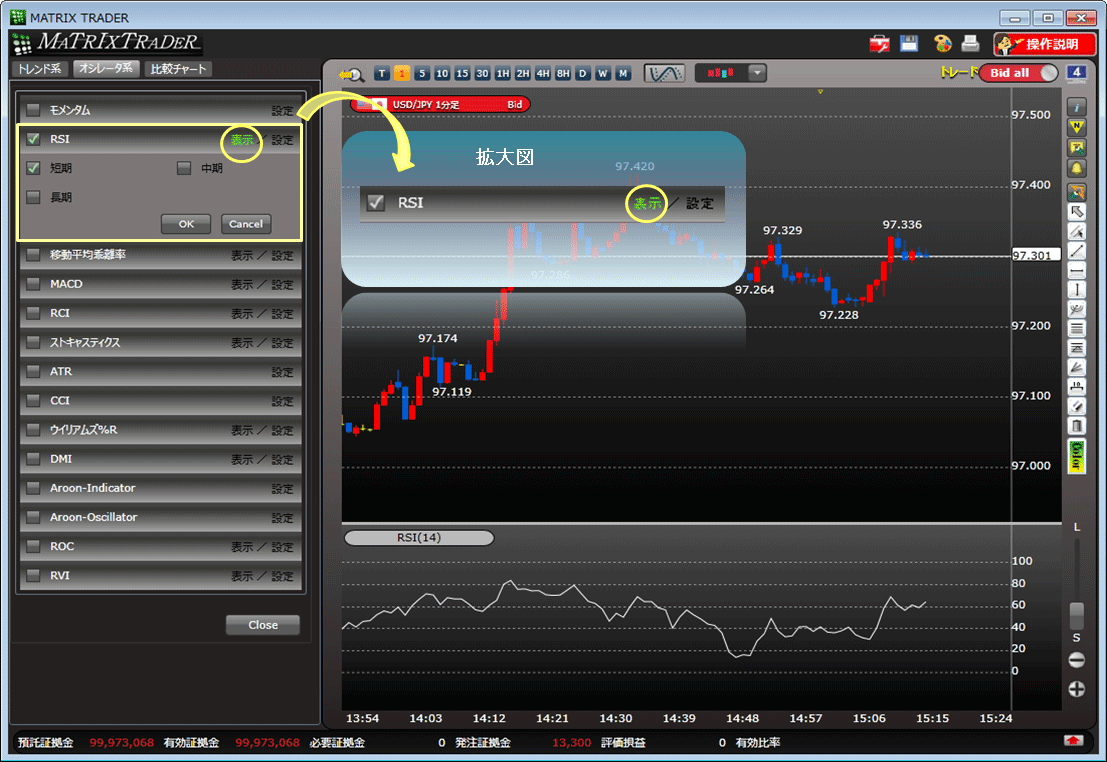Image resolution: width=1107 pixels, height=762 pixels.
Task: Click the yellow N triangle icon
Action: [x=1077, y=127]
